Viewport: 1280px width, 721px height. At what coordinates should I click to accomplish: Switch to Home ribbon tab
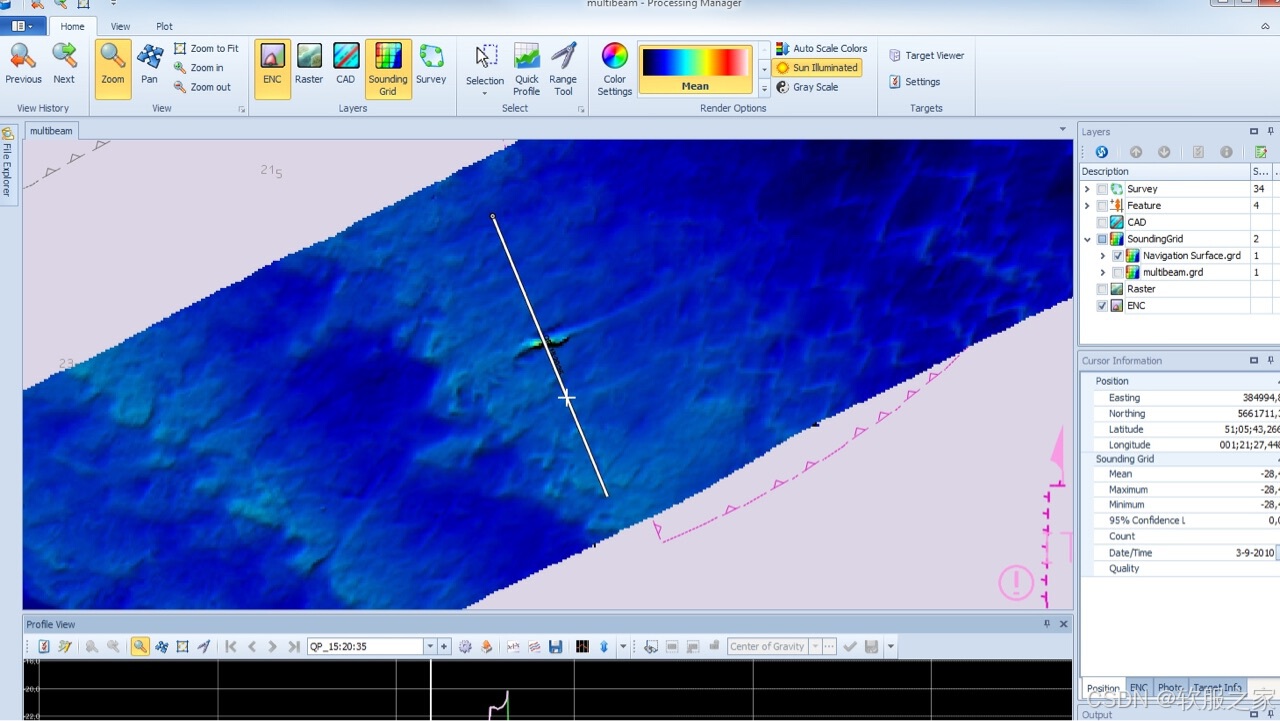pos(72,27)
